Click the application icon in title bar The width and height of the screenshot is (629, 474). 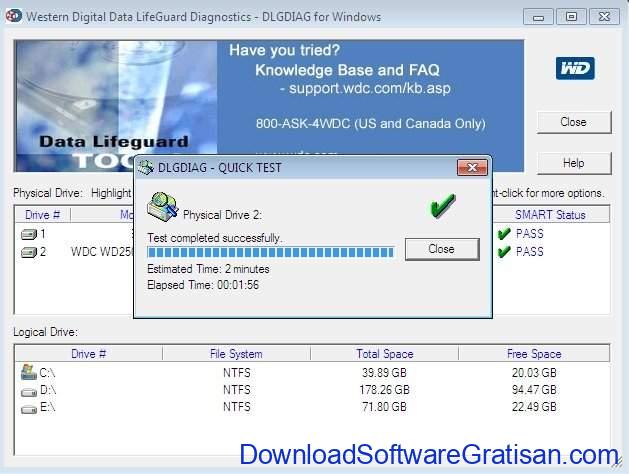tap(14, 16)
